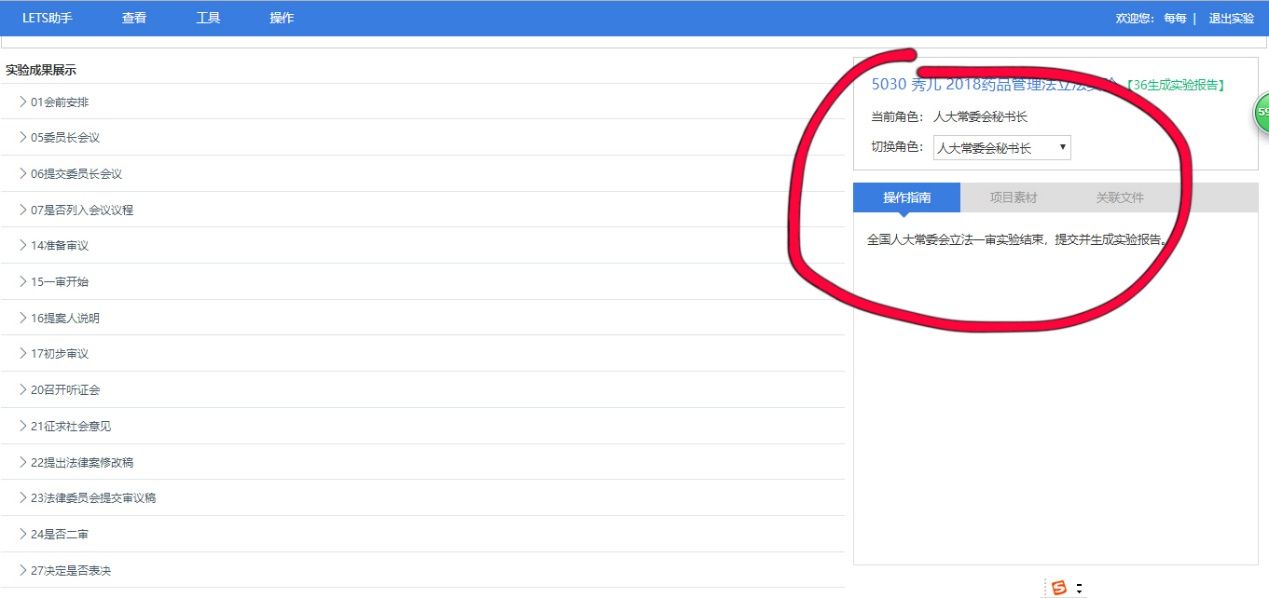Screen dimensions: 1269x598
Task: Select the 操作指南 tab
Action: click(906, 198)
